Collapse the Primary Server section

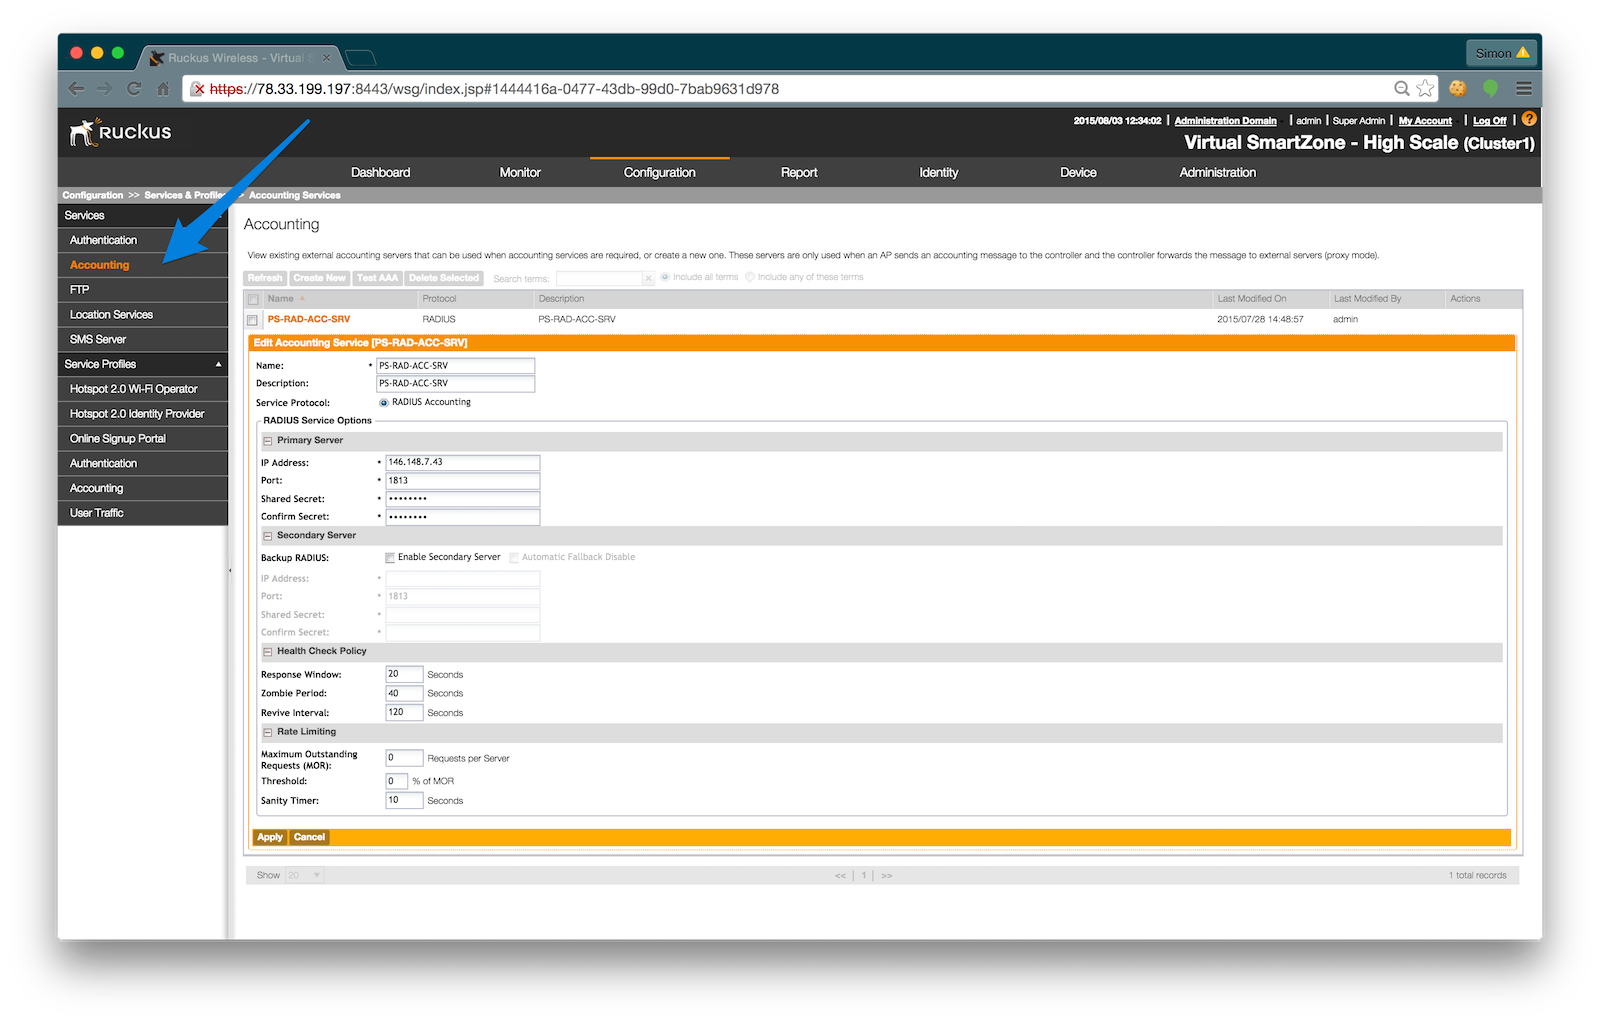pos(268,441)
